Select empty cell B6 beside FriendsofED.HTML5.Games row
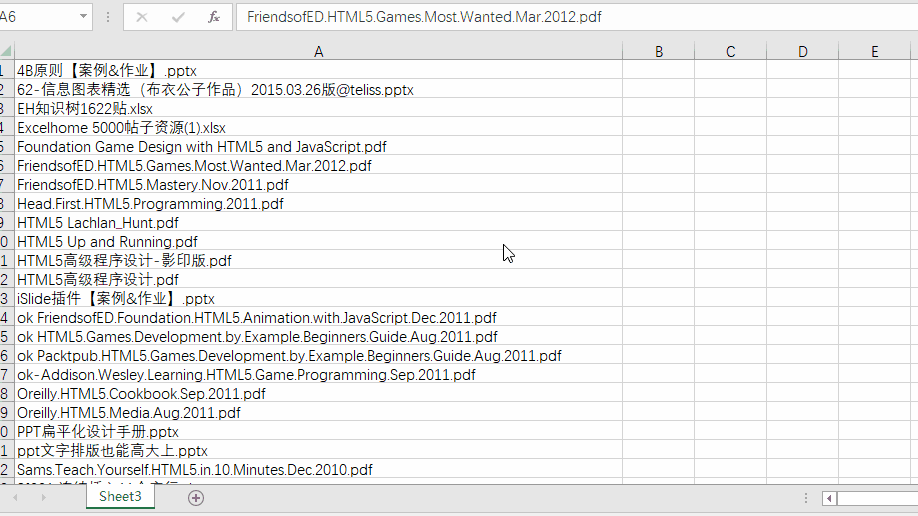Image resolution: width=918 pixels, height=516 pixels. pos(659,165)
